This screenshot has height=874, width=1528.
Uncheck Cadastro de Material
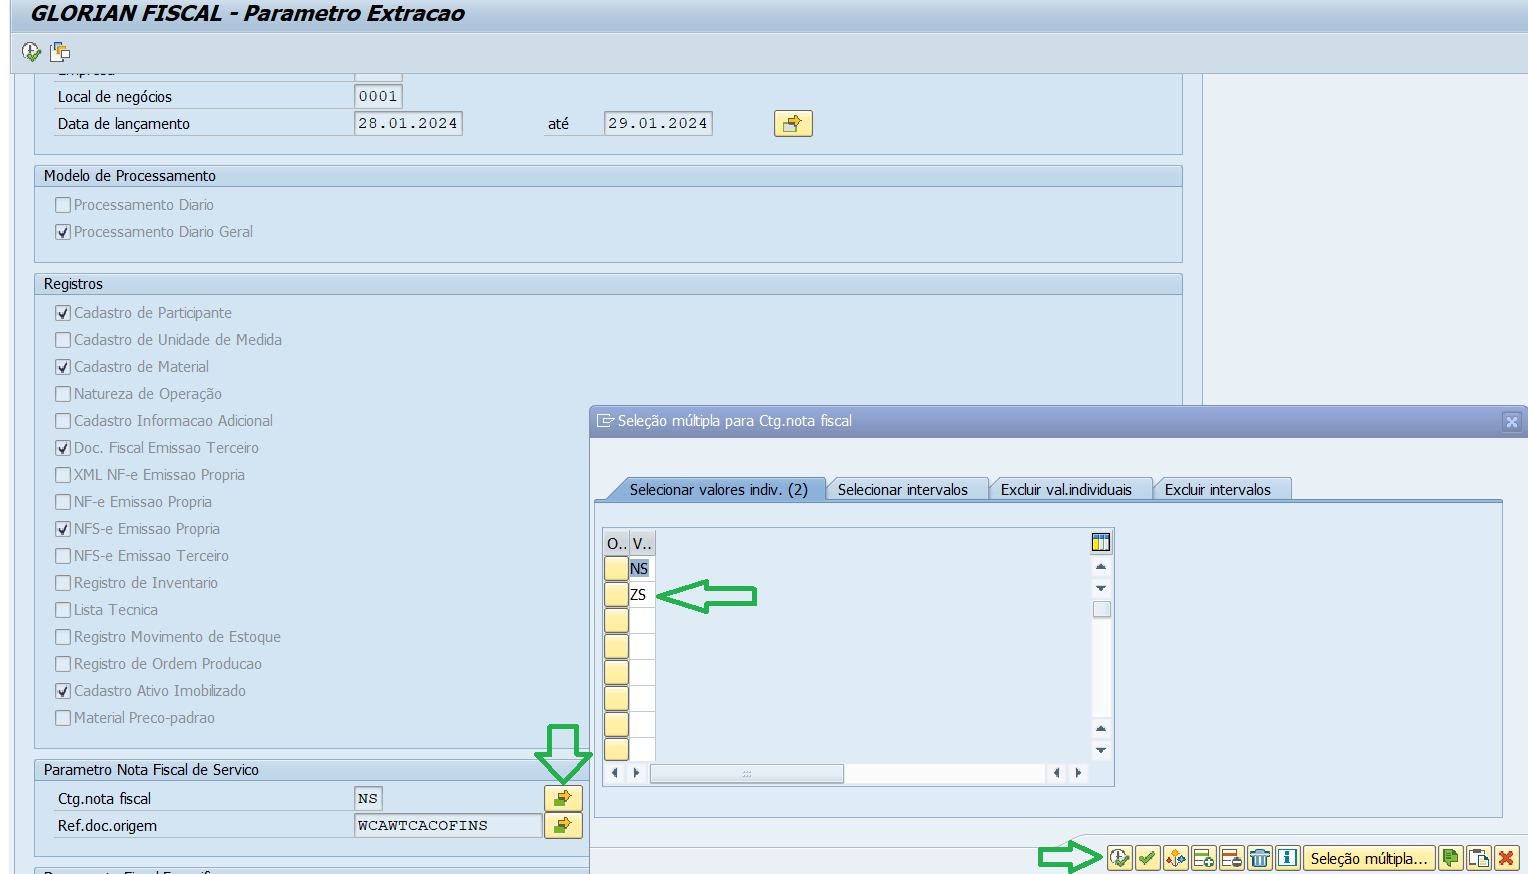(x=63, y=367)
